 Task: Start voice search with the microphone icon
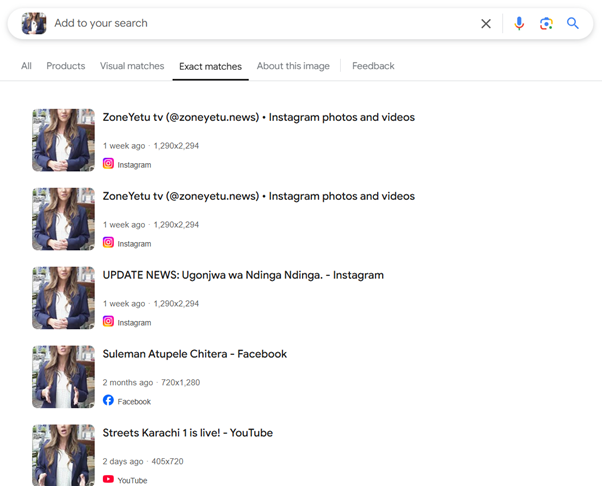519,23
